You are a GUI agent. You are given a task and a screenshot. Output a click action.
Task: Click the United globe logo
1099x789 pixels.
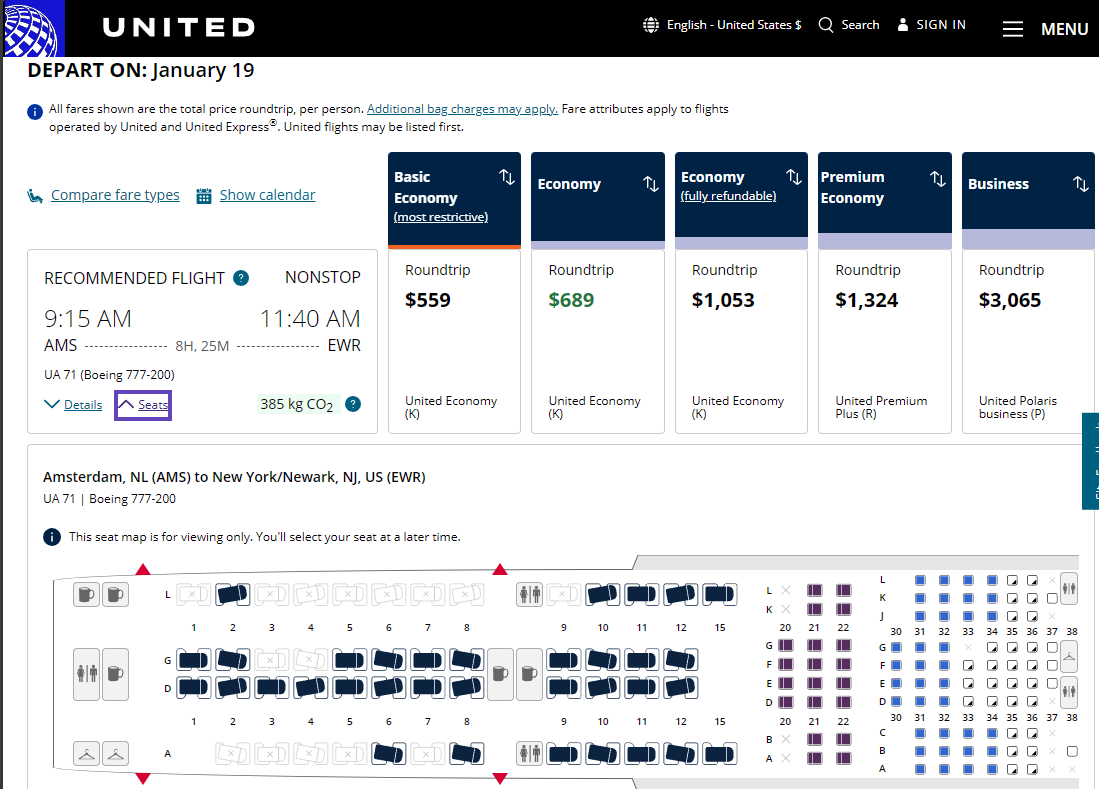[x=32, y=28]
